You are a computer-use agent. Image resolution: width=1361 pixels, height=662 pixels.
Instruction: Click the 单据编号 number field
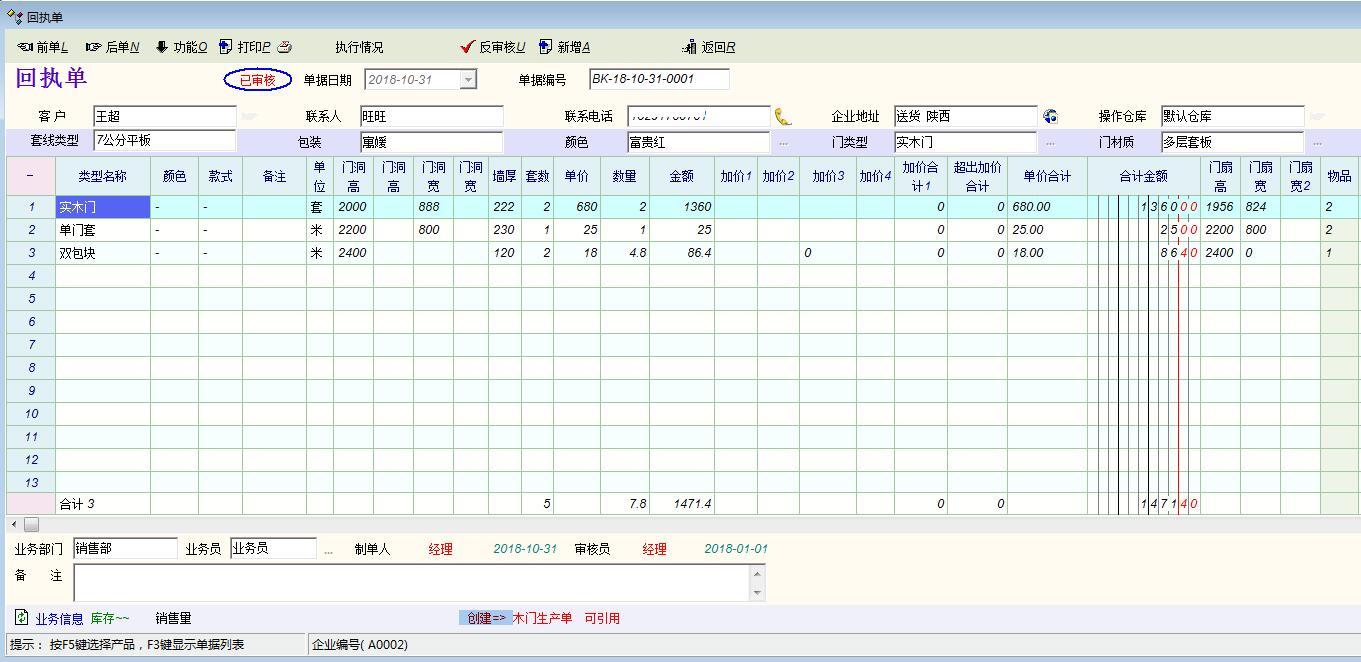pyautogui.click(x=659, y=79)
